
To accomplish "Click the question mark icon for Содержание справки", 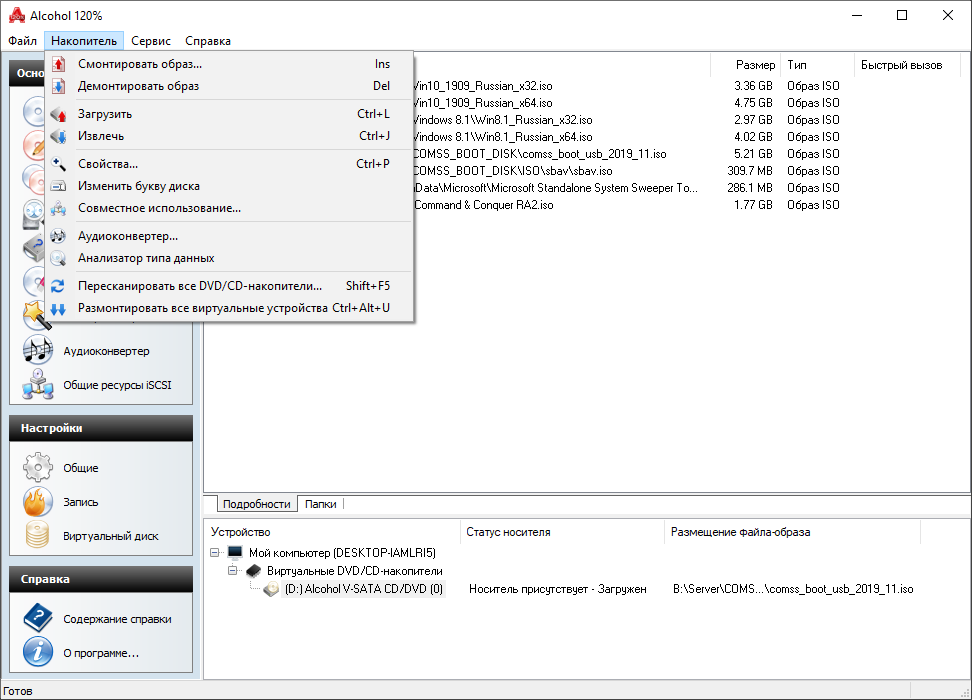I will (38, 618).
